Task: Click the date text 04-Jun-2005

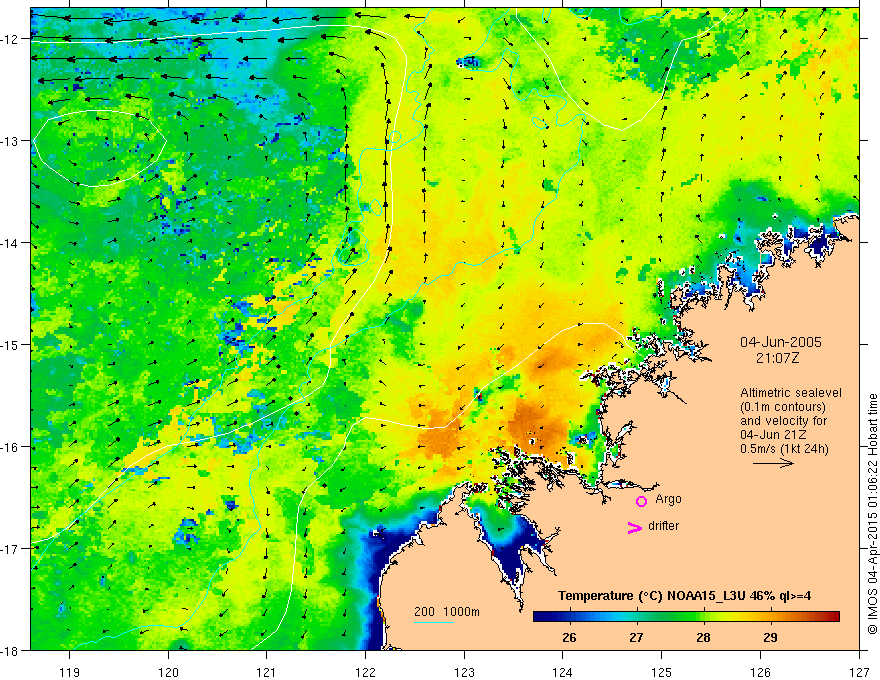Action: point(781,342)
